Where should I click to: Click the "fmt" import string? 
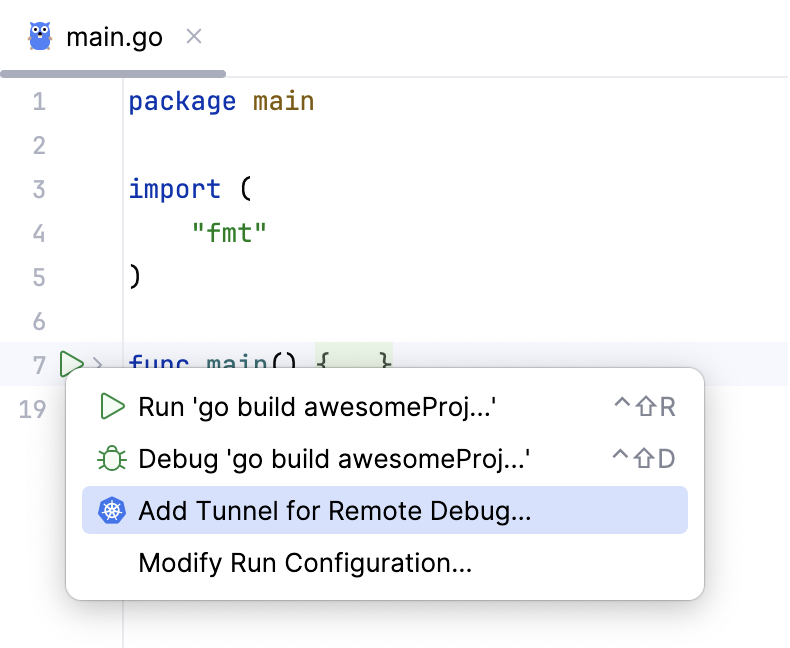coord(229,233)
